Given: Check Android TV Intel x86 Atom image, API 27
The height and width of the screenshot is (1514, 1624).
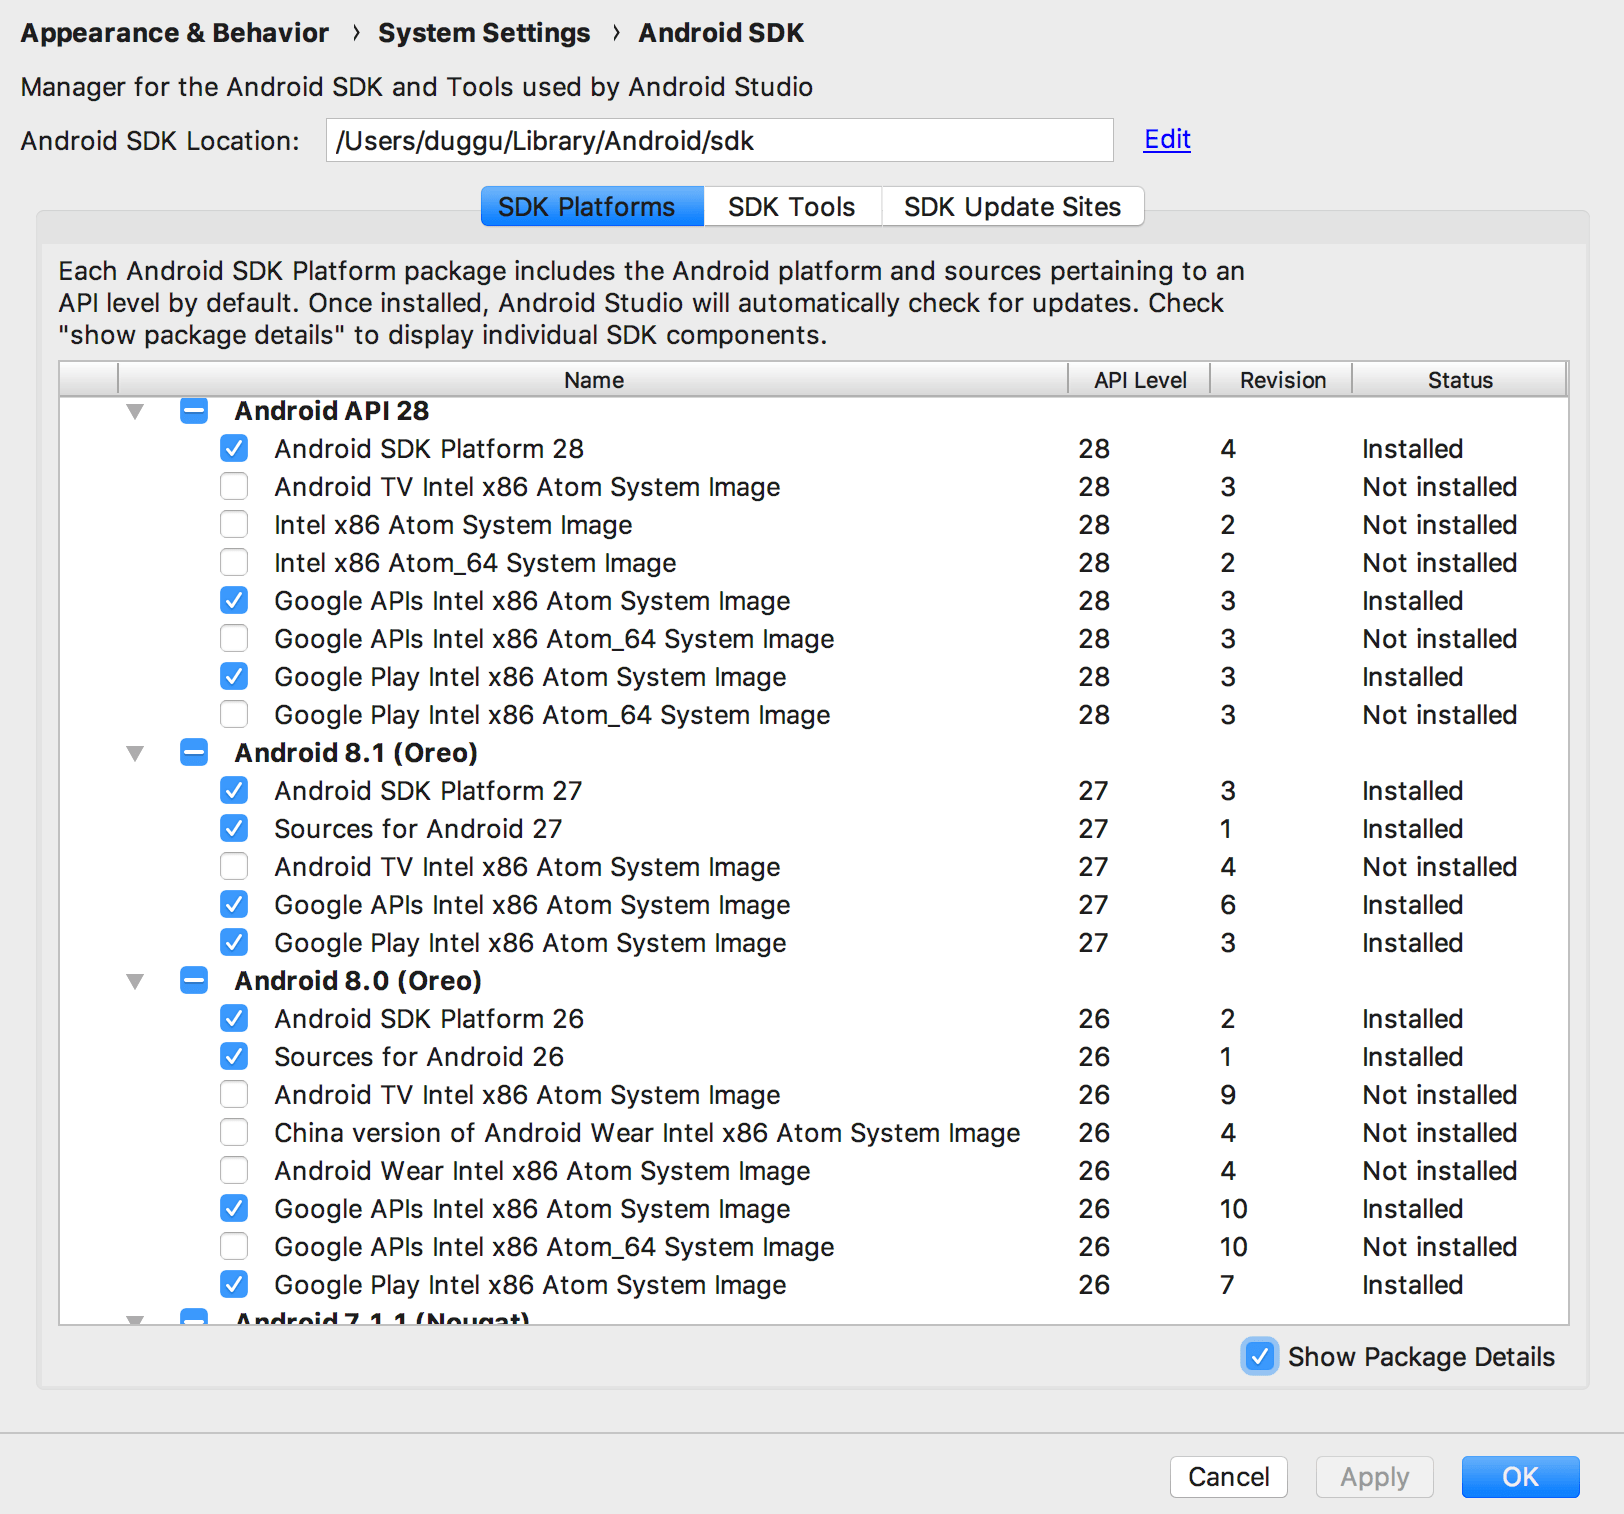Looking at the screenshot, I should [x=234, y=867].
